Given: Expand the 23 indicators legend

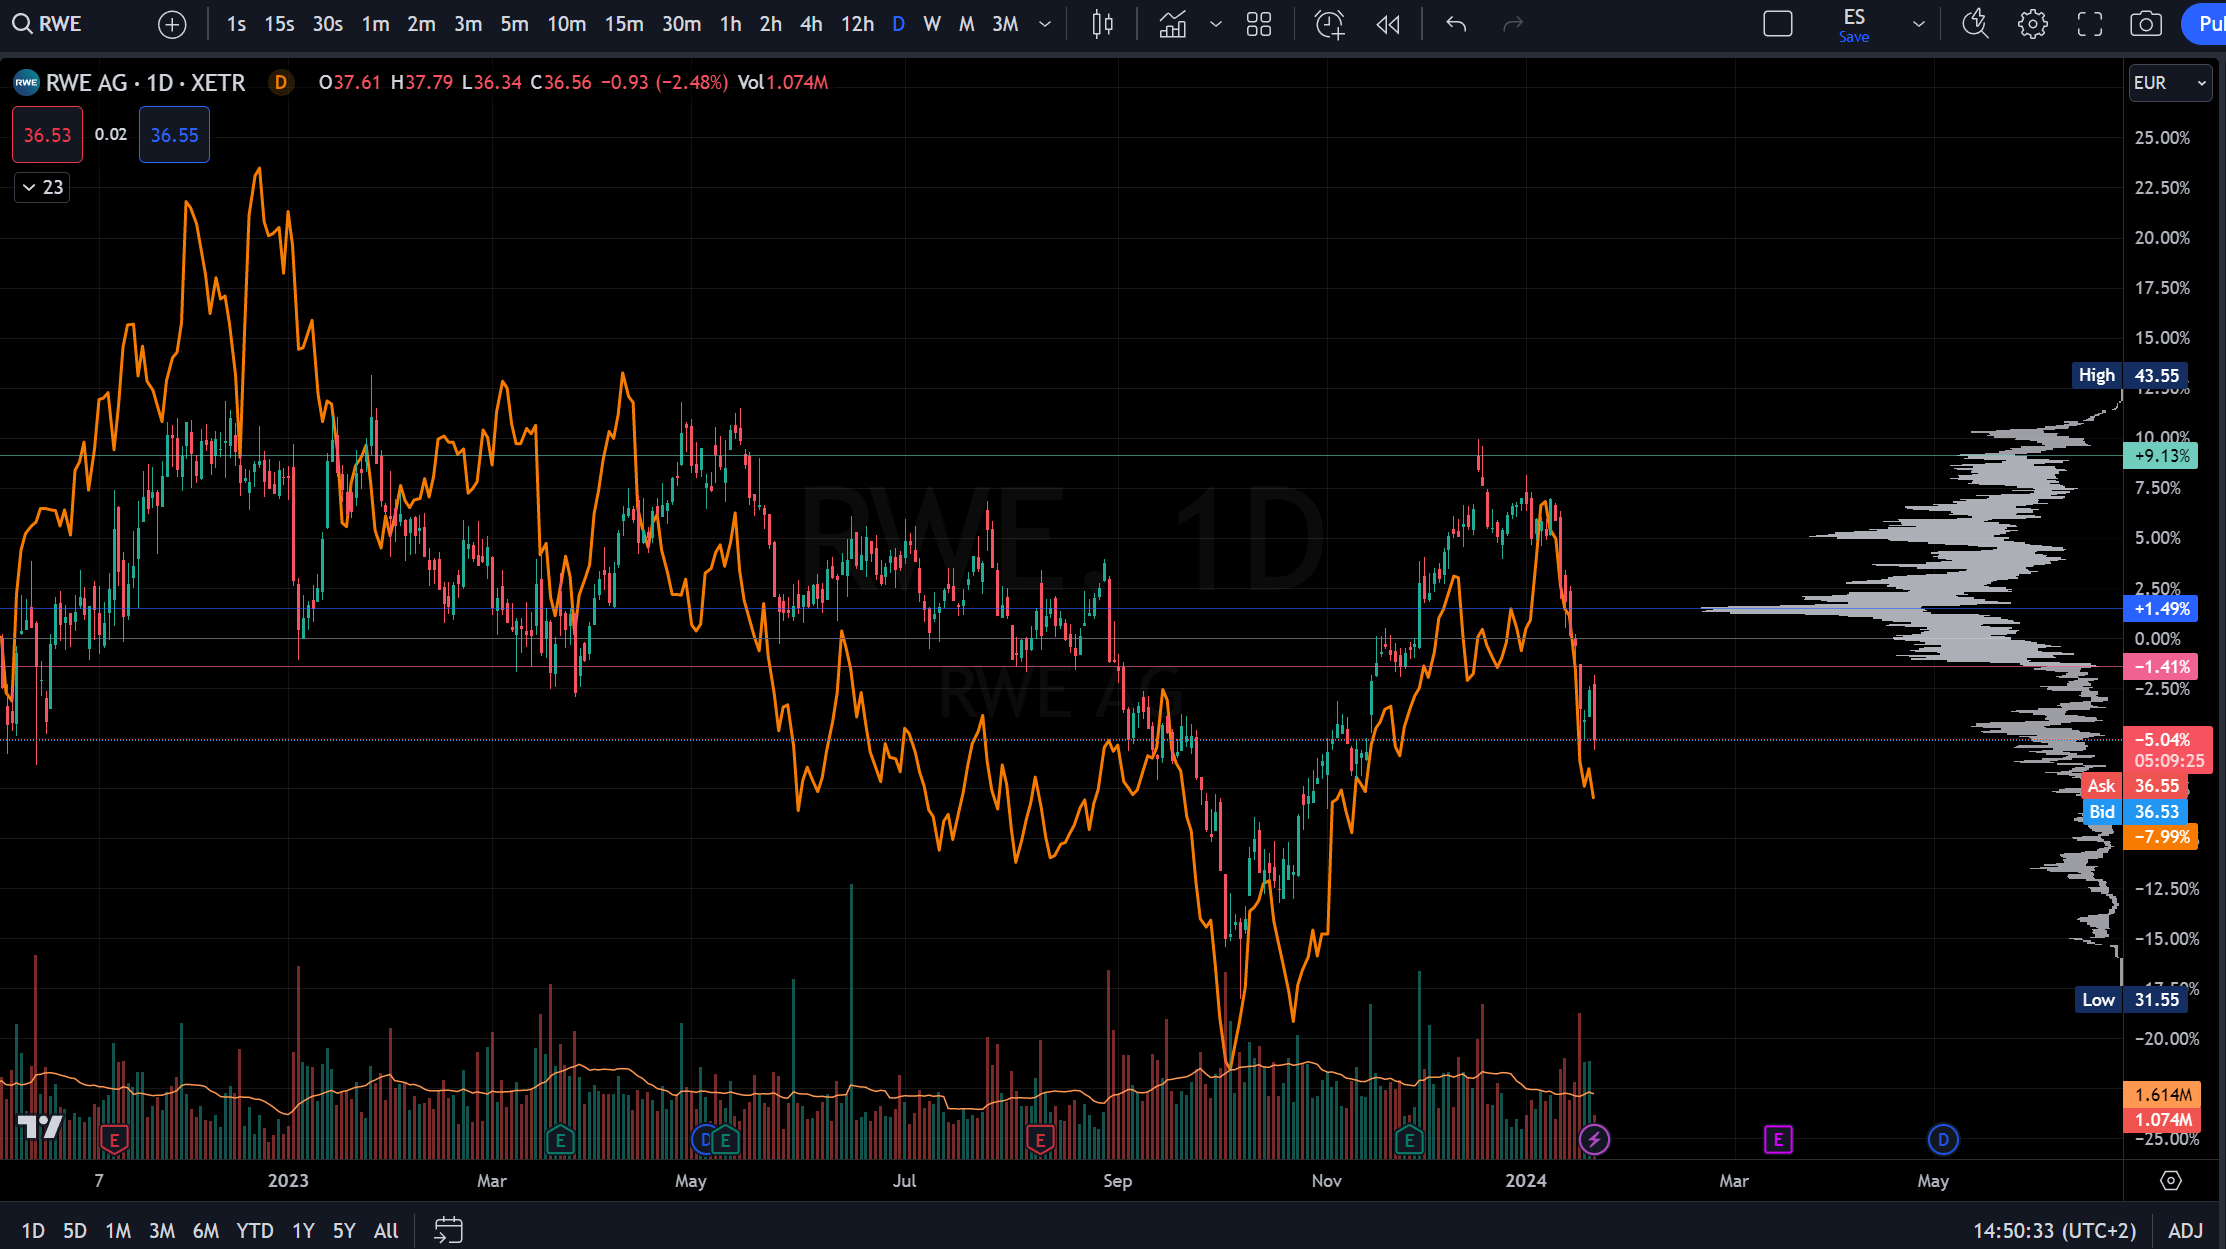Looking at the screenshot, I should 42,187.
